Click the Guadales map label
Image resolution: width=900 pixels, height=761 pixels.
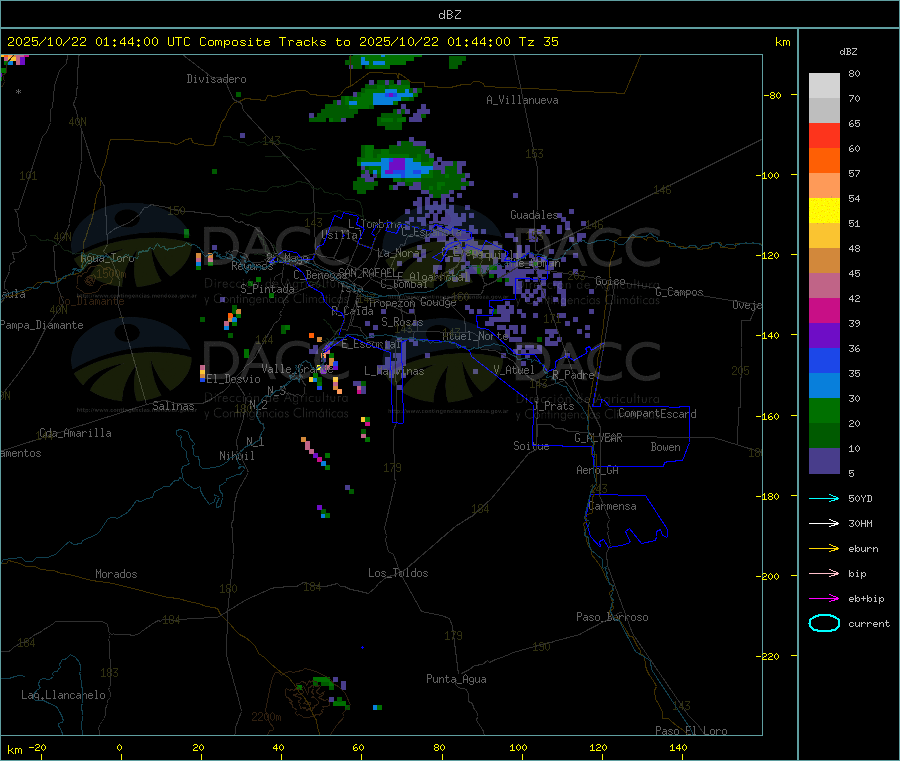tap(534, 215)
